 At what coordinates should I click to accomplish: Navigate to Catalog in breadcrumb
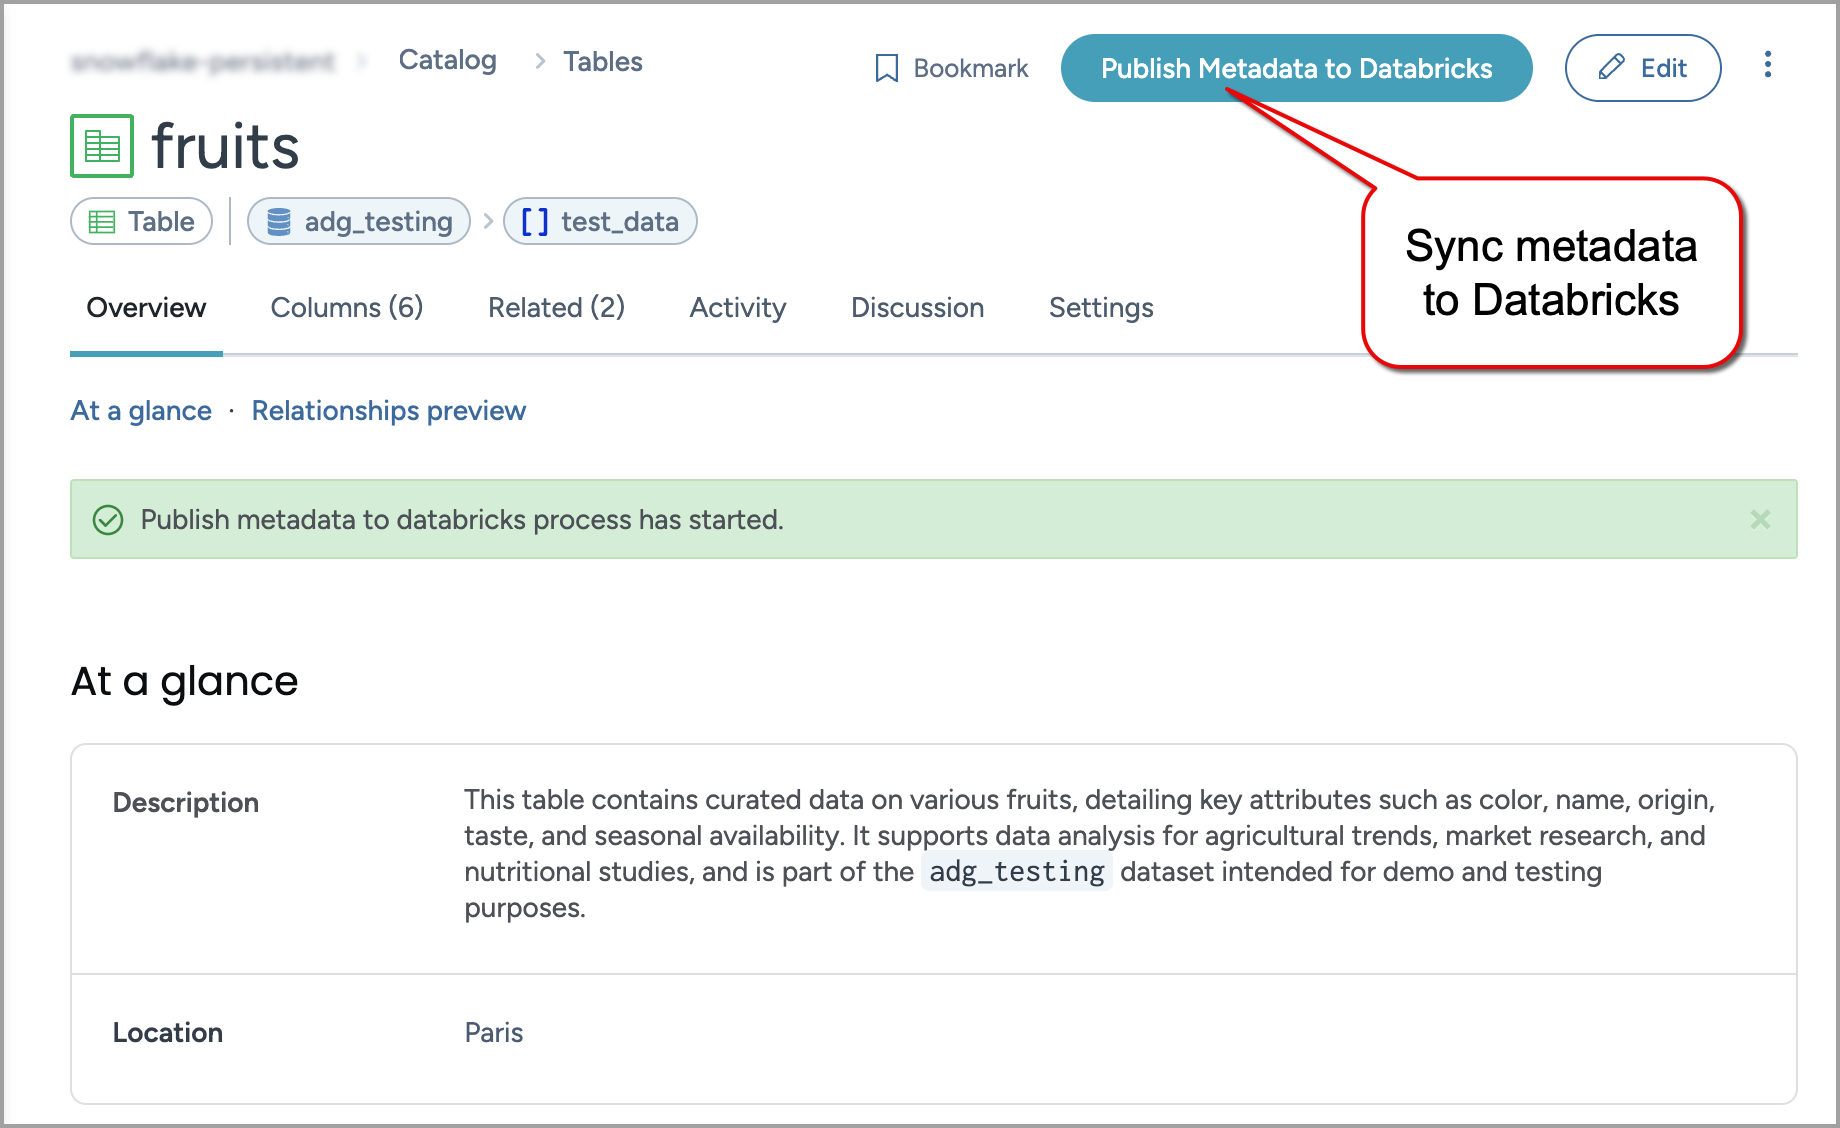tap(447, 61)
